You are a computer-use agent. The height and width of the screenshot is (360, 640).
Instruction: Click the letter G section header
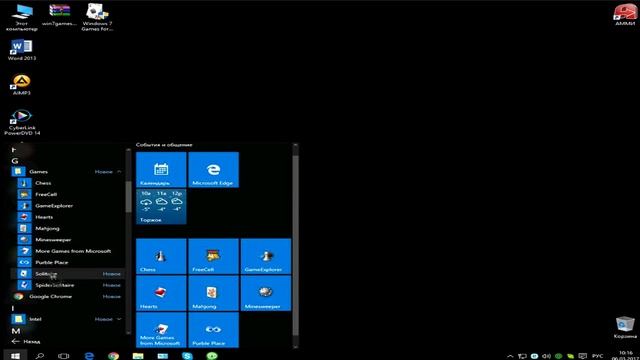[15, 161]
